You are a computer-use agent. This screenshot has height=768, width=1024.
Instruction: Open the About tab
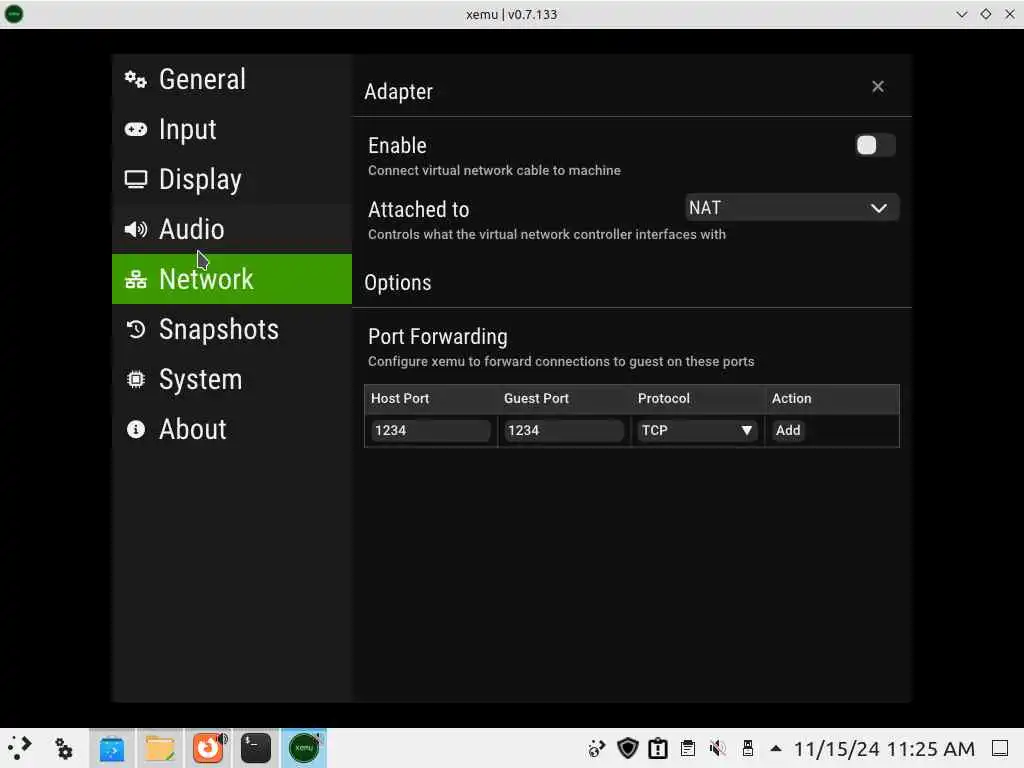(x=232, y=429)
